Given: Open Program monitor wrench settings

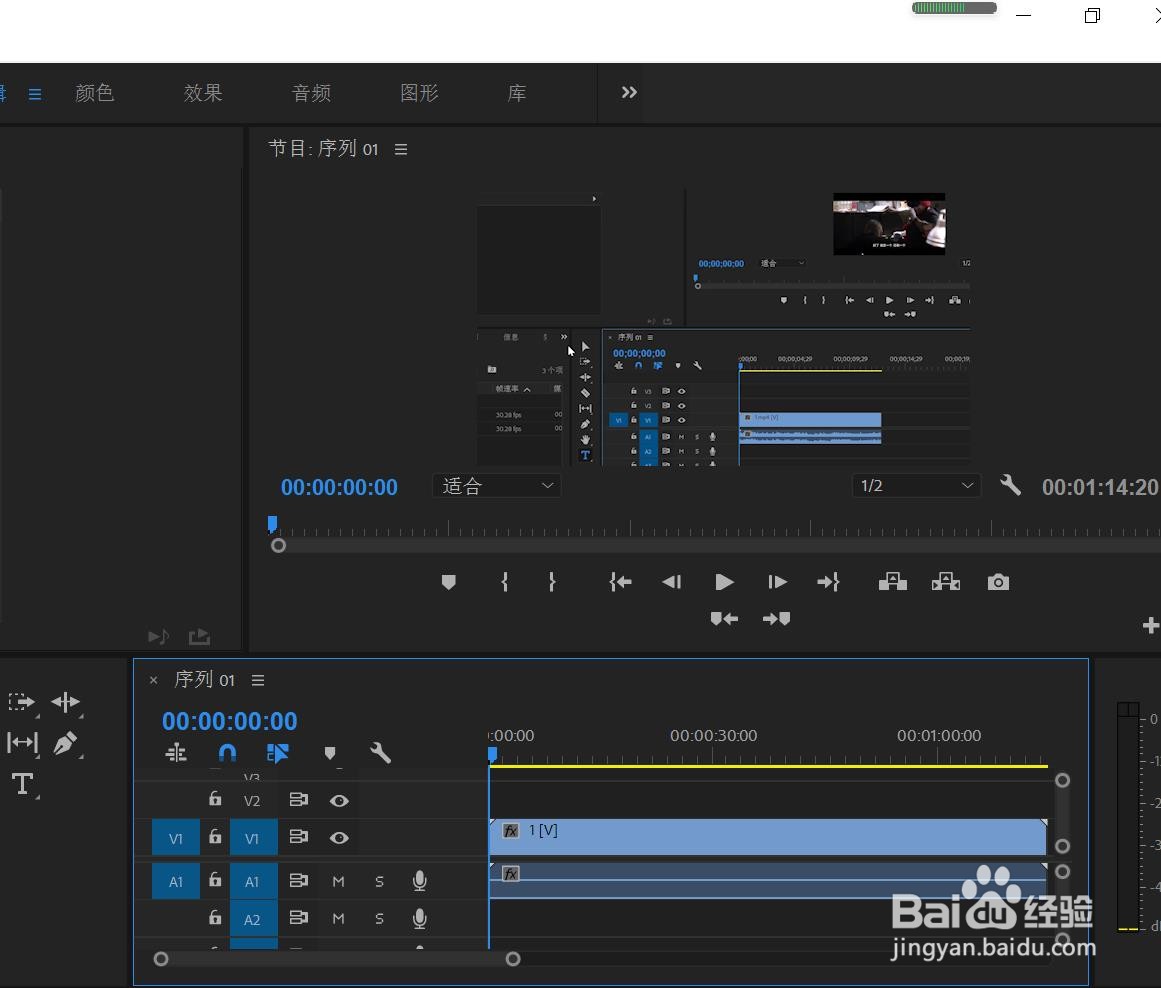Looking at the screenshot, I should (1010, 486).
